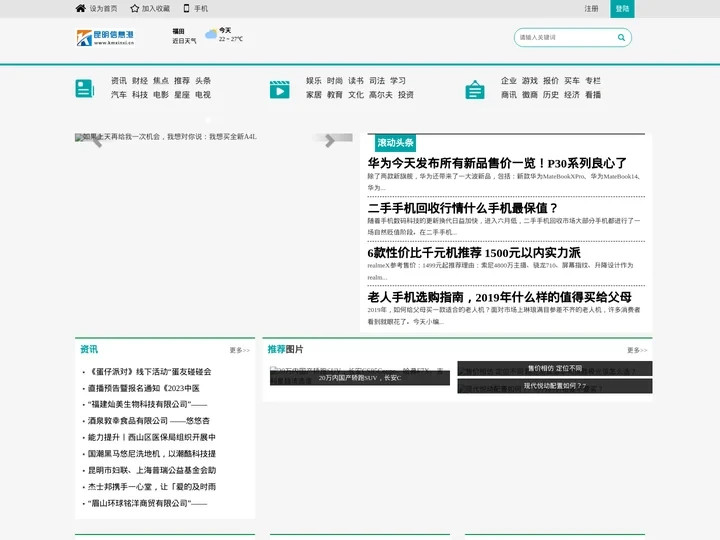
Task: Open the 经济 category link
Action: coord(572,95)
